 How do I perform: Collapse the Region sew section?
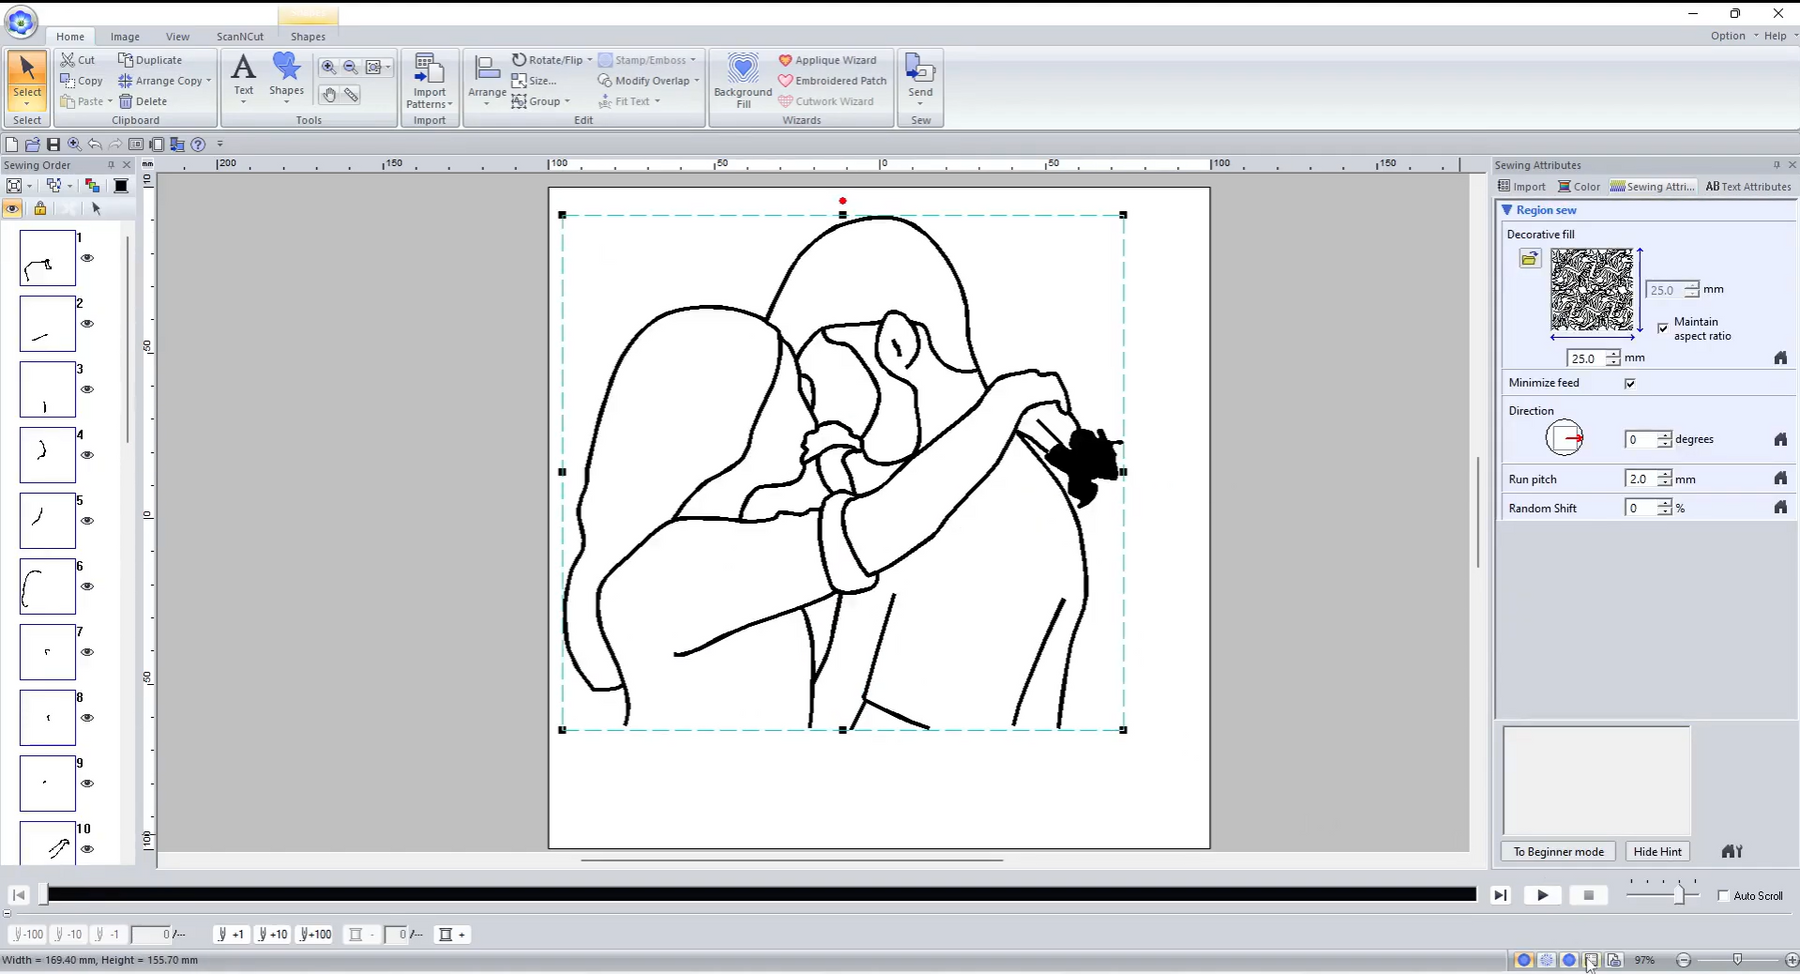pyautogui.click(x=1507, y=210)
